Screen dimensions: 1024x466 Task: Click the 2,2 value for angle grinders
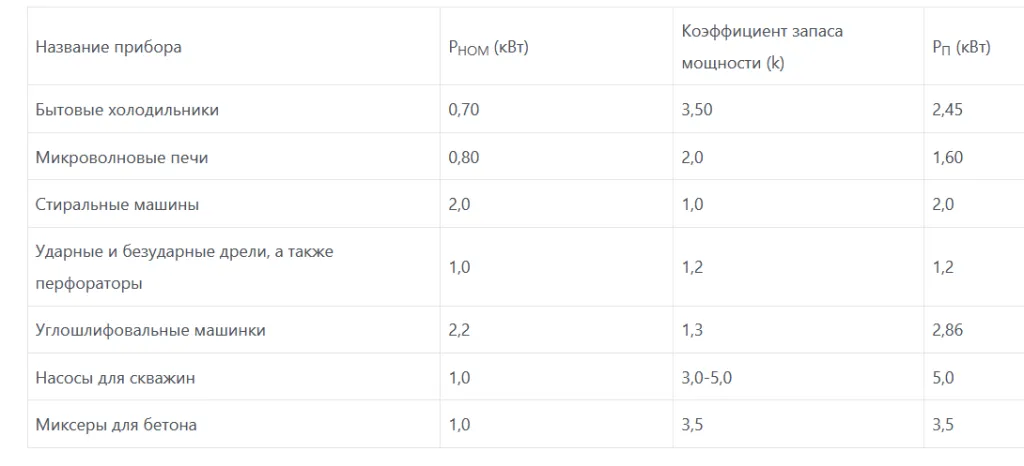tap(459, 330)
